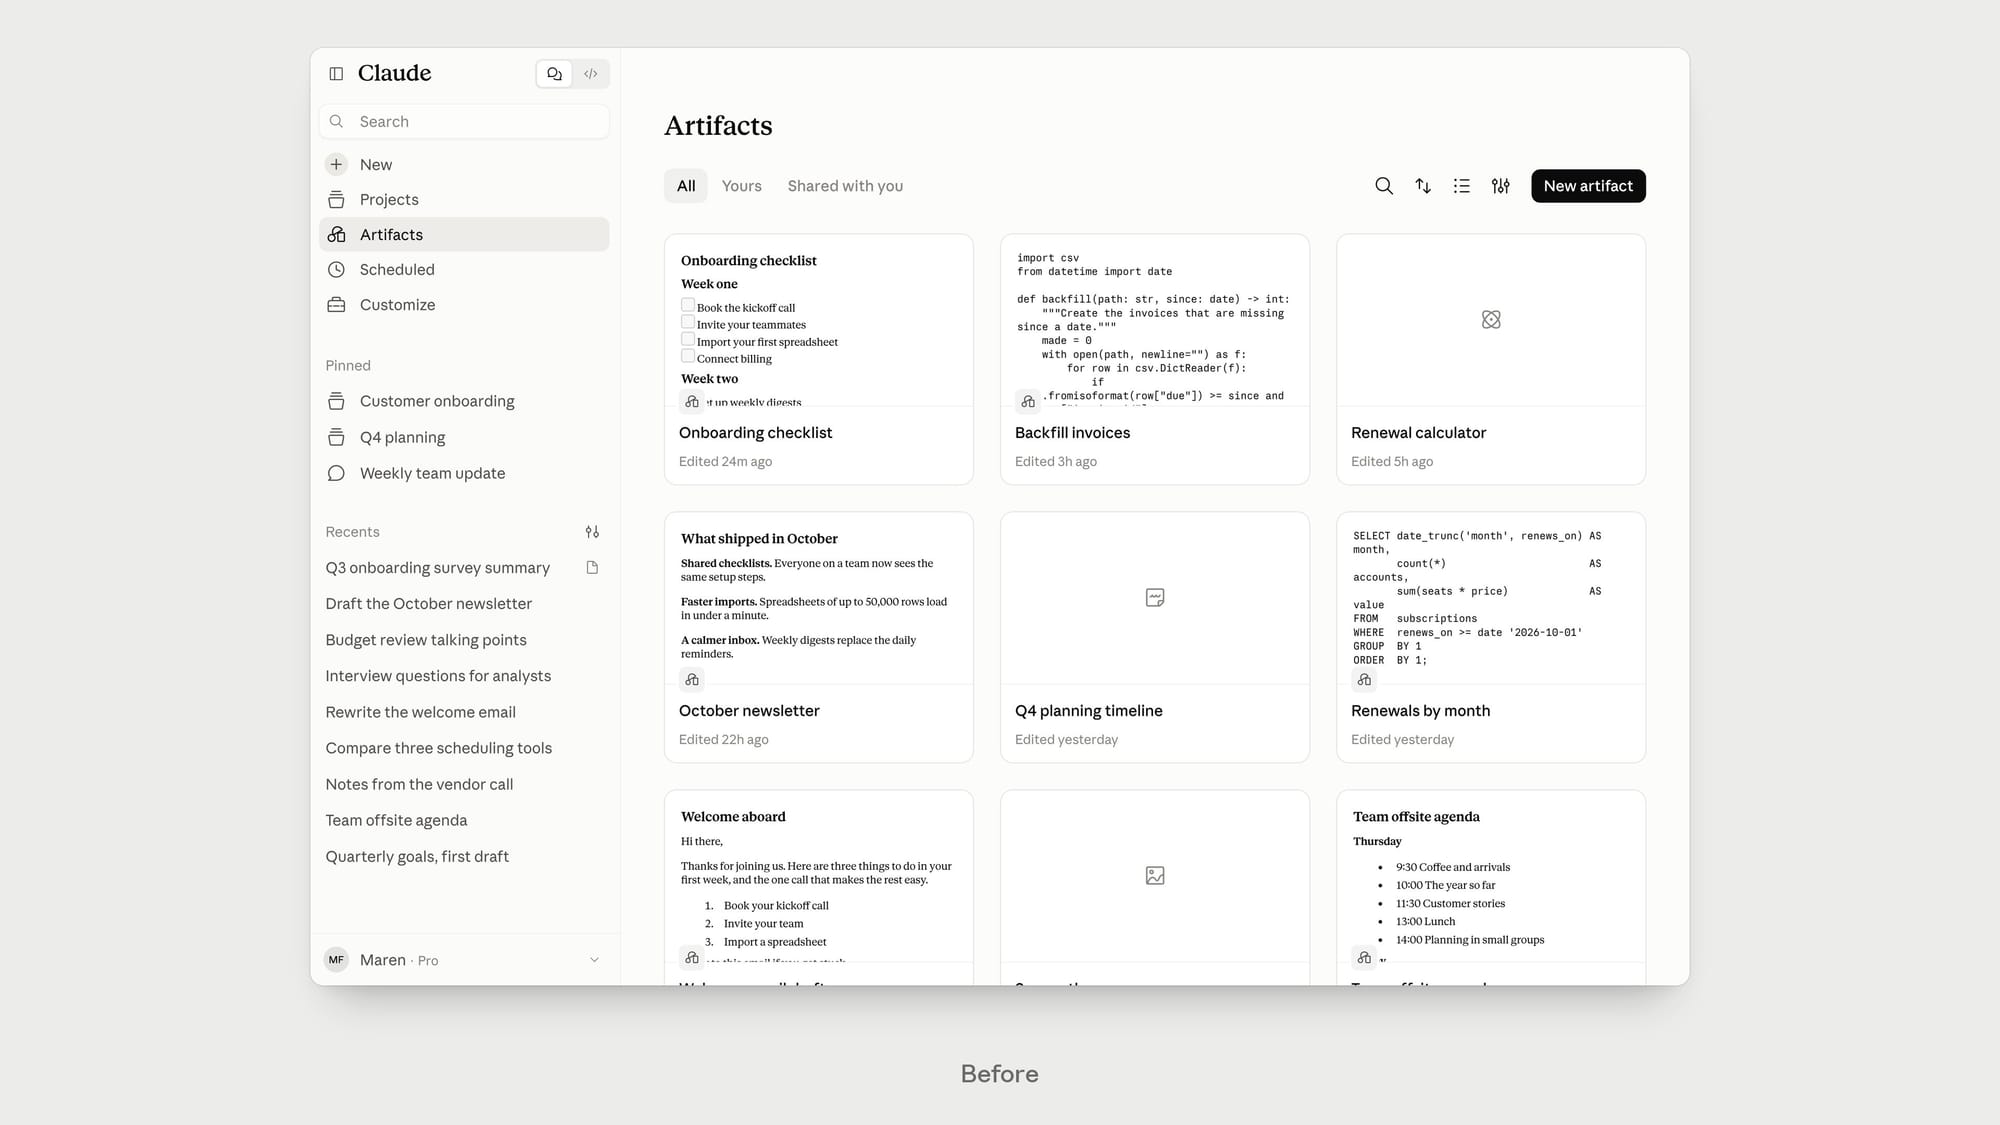The width and height of the screenshot is (2000, 1125).
Task: Open Customize in the sidebar
Action: [x=464, y=304]
